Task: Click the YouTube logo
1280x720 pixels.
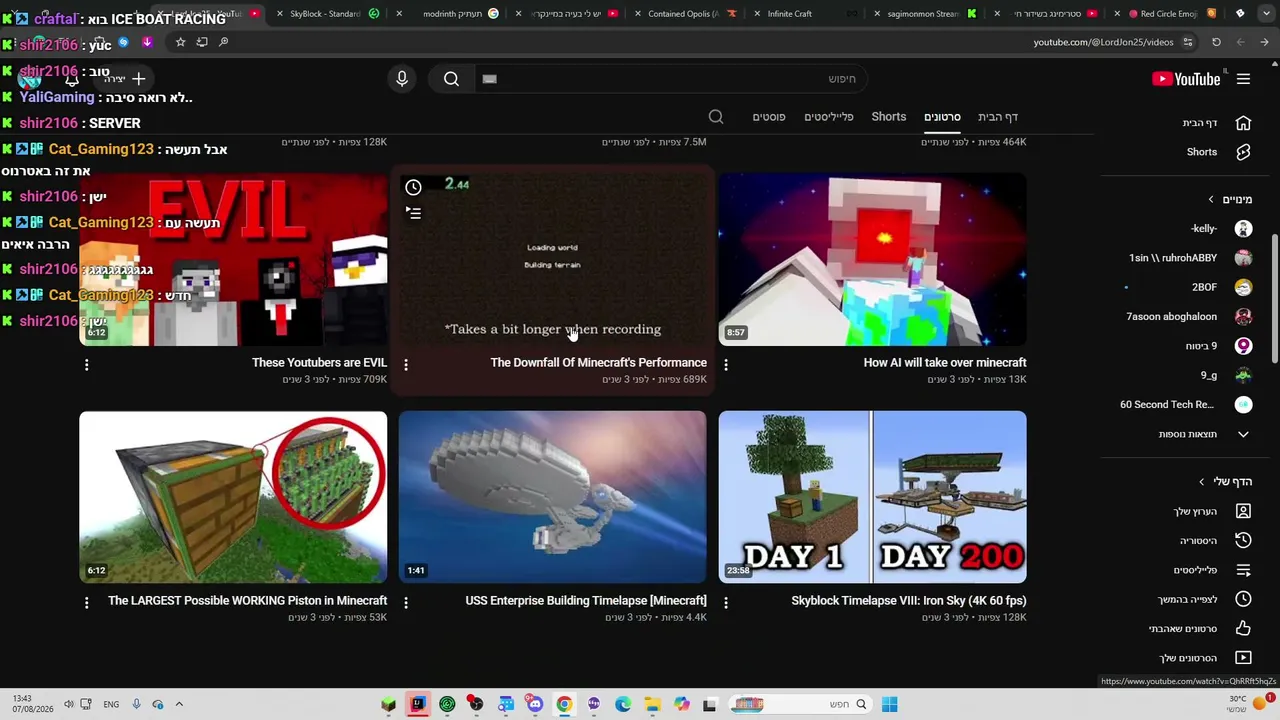Action: [1186, 79]
